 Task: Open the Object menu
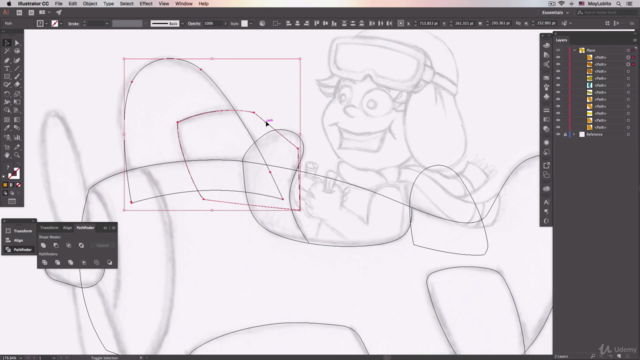point(90,4)
